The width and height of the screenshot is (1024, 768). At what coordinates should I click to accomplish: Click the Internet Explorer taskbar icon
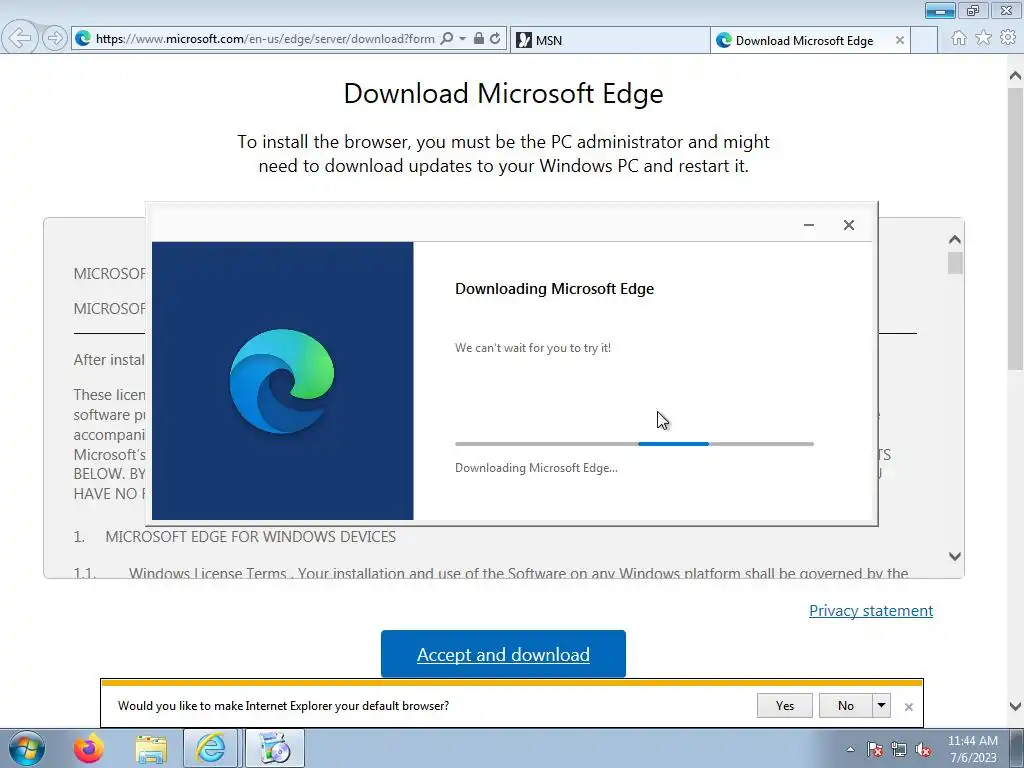[x=210, y=748]
